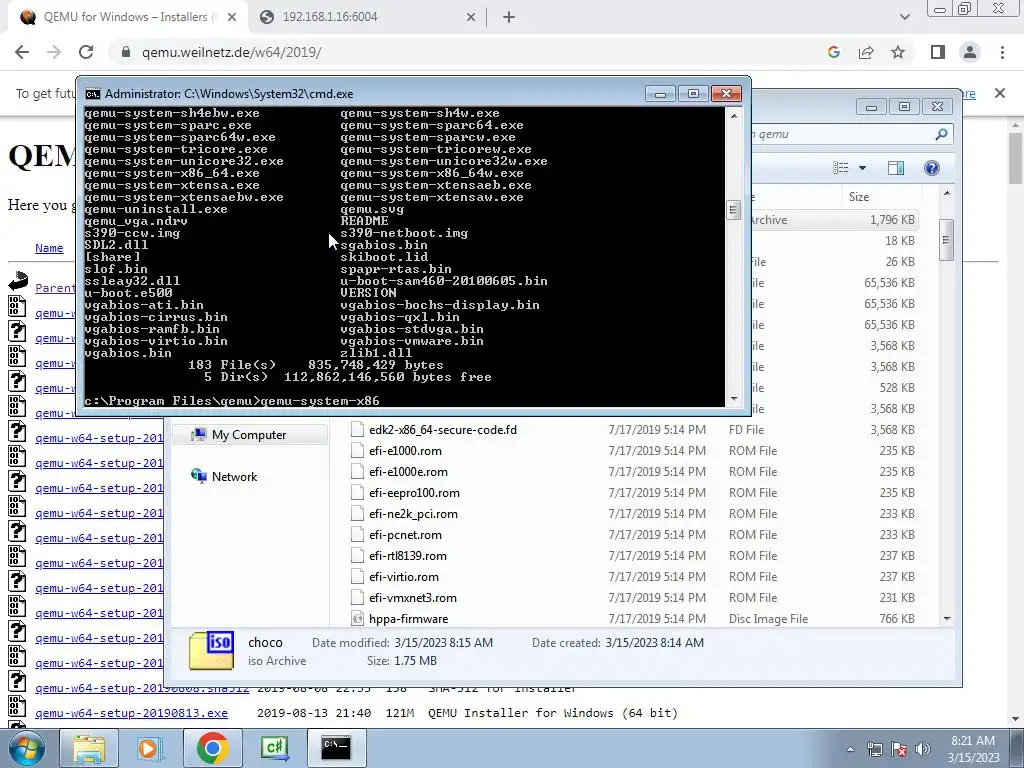Screen dimensions: 1024x768
Task: Go back in Chrome browser
Action: click(x=22, y=52)
